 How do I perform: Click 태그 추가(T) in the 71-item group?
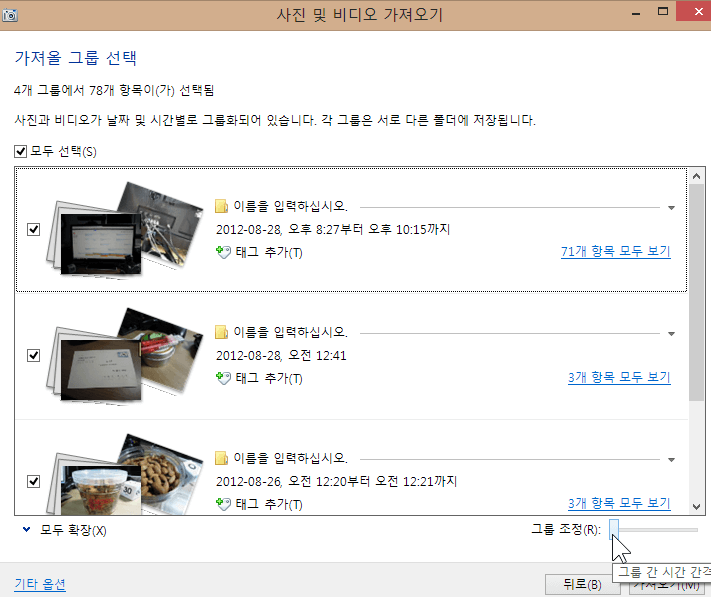[x=269, y=252]
